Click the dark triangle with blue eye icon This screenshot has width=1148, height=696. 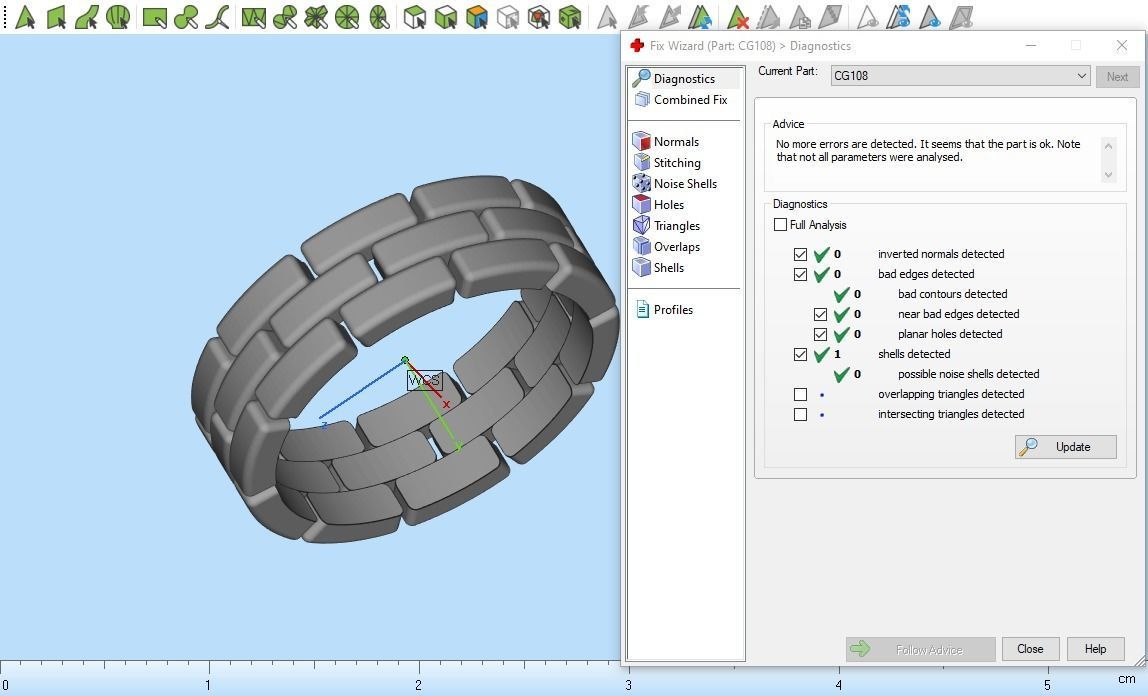tap(930, 16)
